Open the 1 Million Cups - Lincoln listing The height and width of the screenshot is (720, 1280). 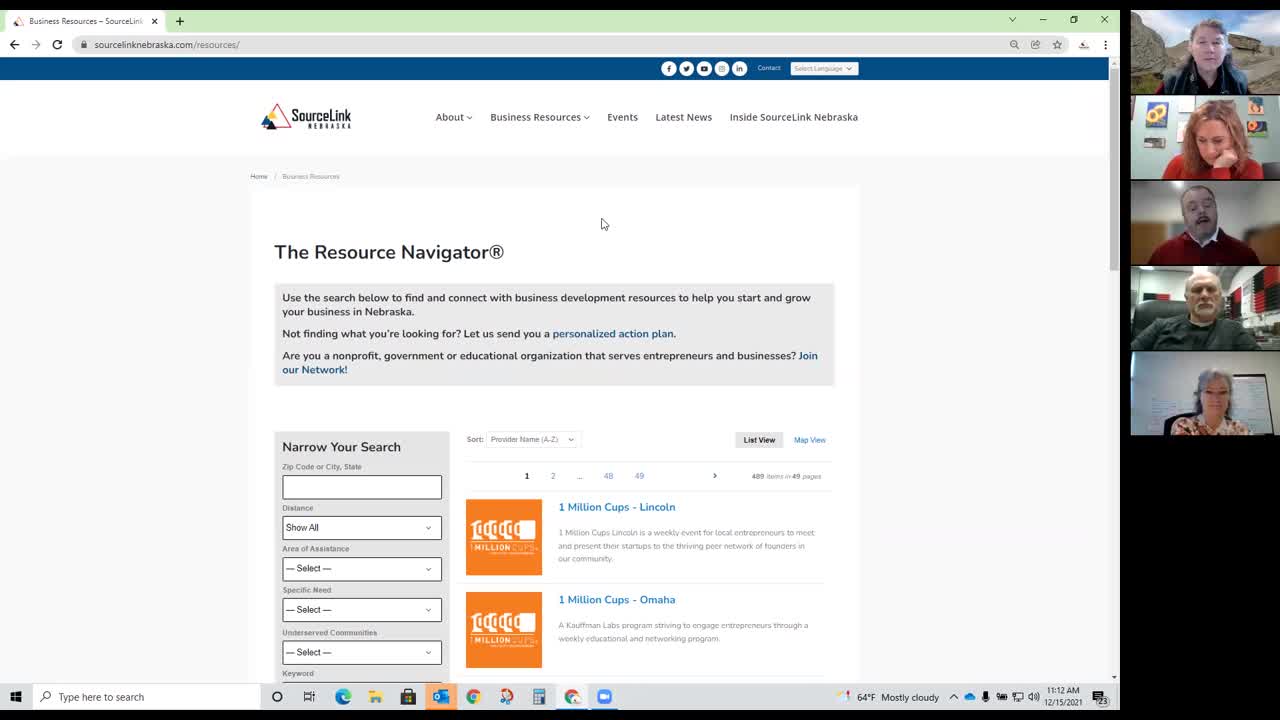[x=617, y=507]
